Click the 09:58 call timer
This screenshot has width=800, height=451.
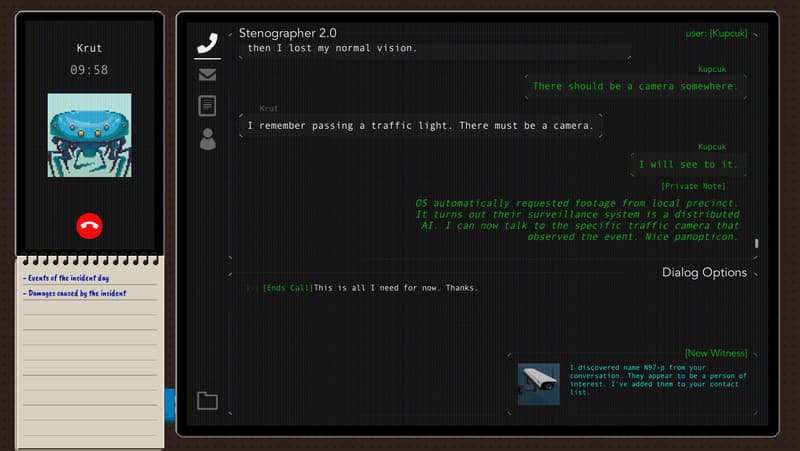89,70
